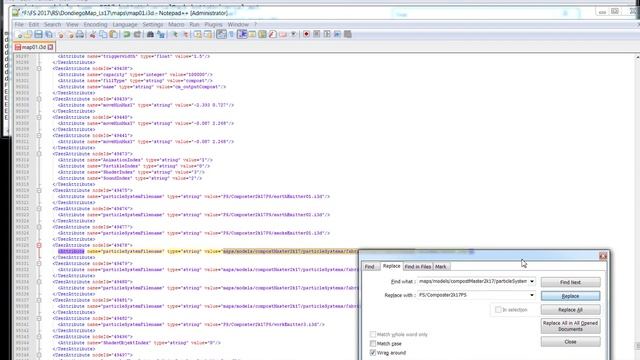Click Replace All in All Opened Documents
This screenshot has height=360, width=640.
570,326
